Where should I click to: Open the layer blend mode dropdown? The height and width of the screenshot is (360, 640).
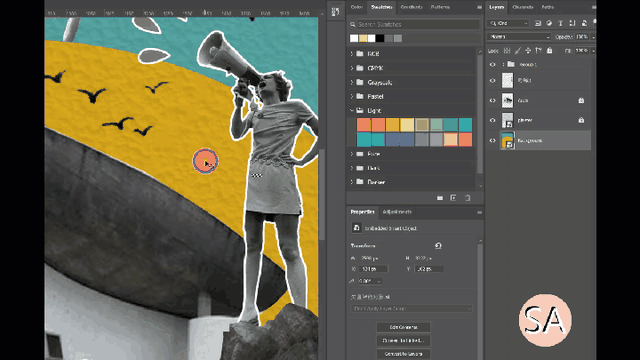(x=519, y=37)
